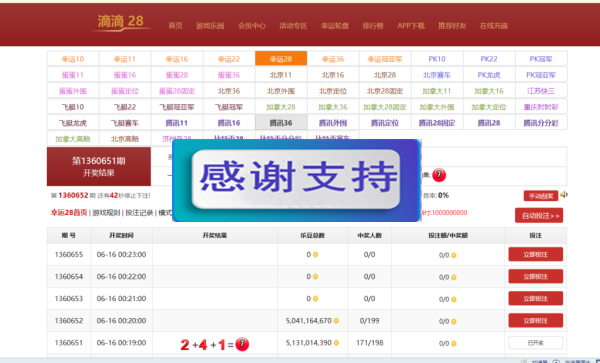Image resolution: width=600 pixels, height=363 pixels.
Task: Choose the 飞艇10 game tab
Action: (x=73, y=107)
